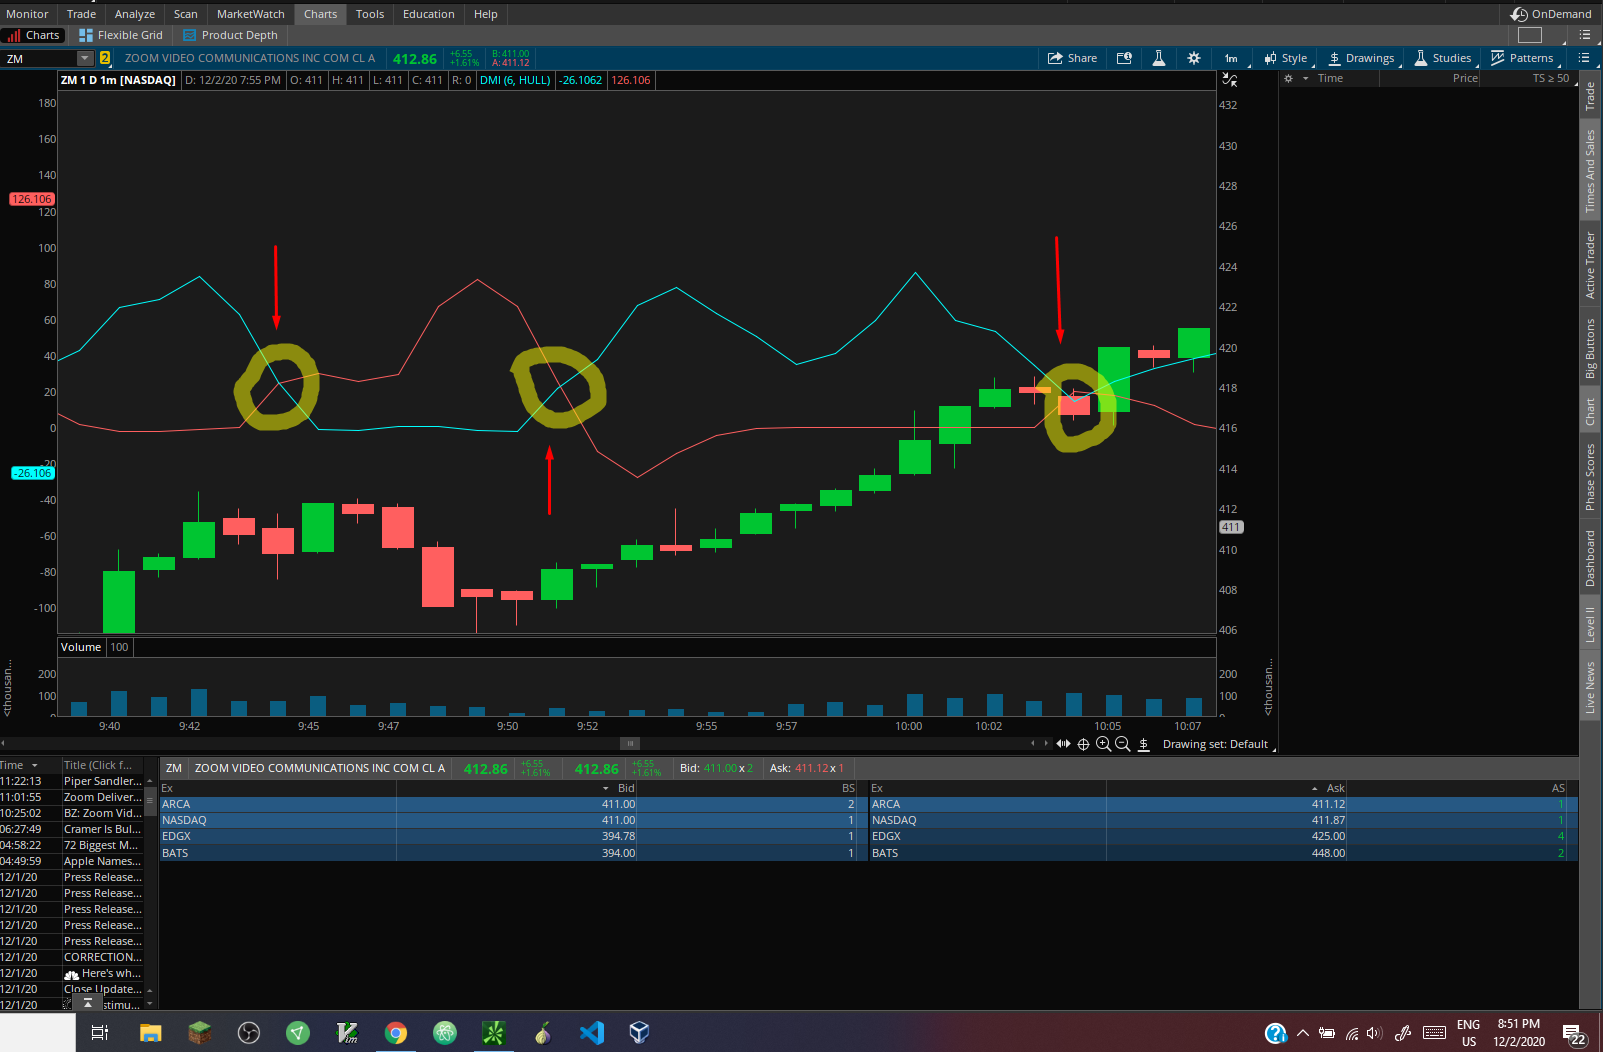Open the TS ≥ 50 filter dropdown
Viewport: 1603px width, 1052px height.
click(x=1551, y=78)
